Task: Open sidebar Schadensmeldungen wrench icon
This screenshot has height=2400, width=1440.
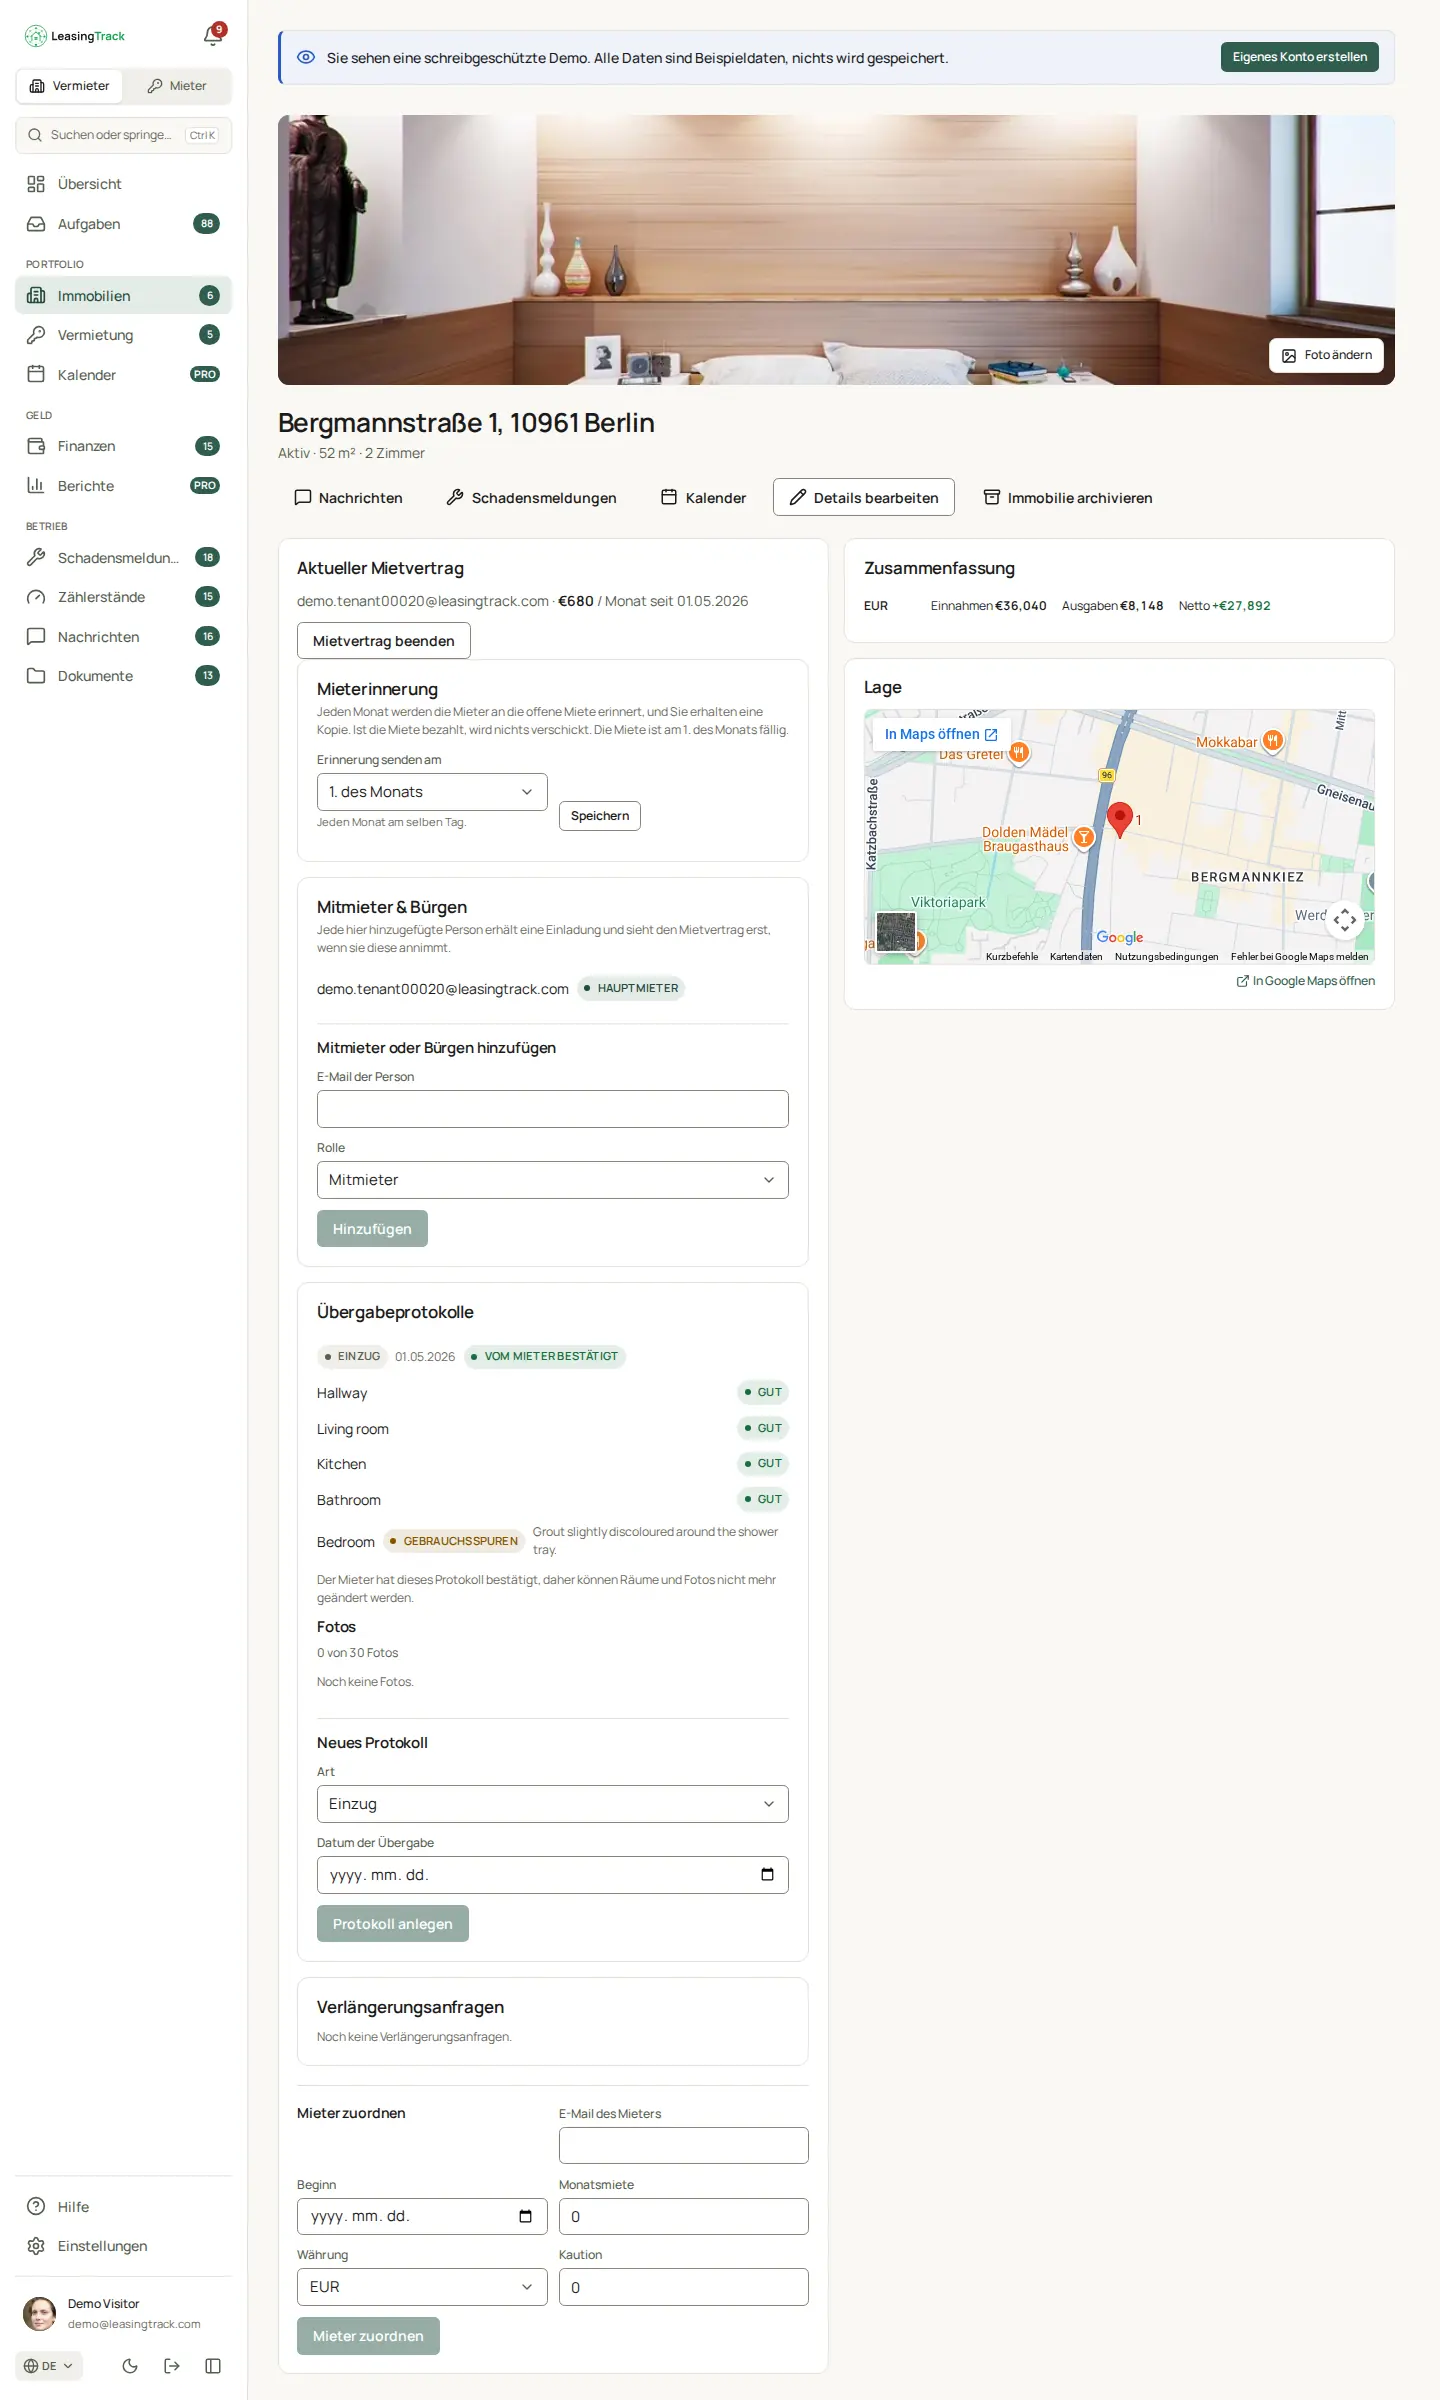Action: coord(36,558)
